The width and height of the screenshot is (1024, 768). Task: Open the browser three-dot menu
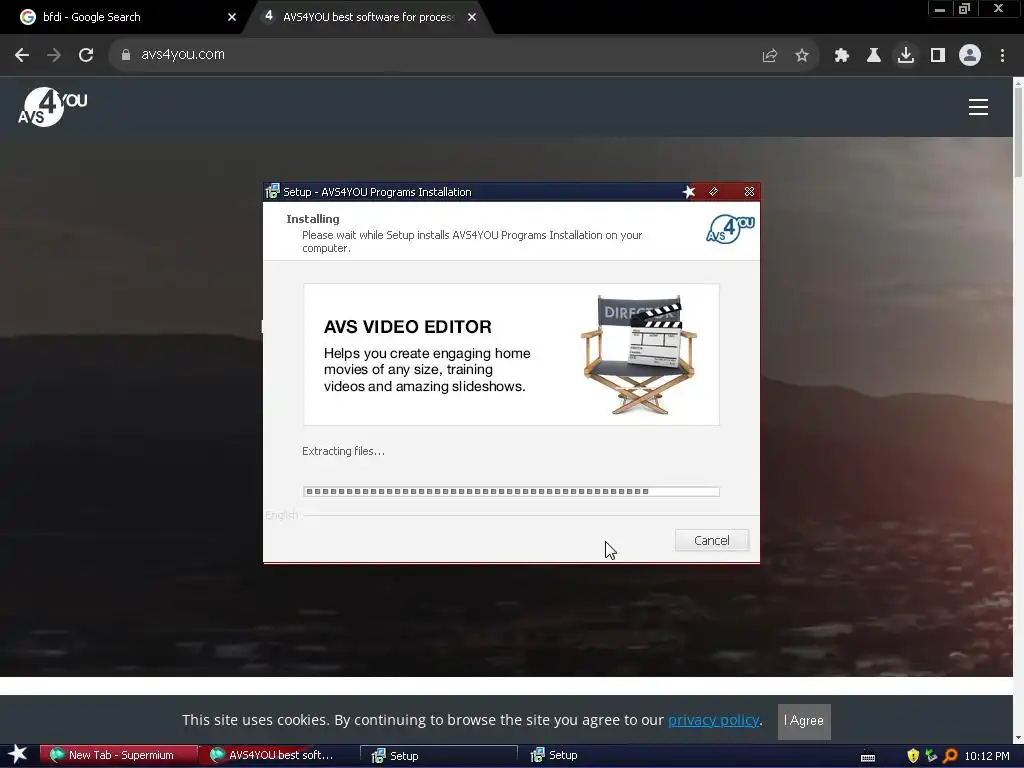click(x=1002, y=56)
